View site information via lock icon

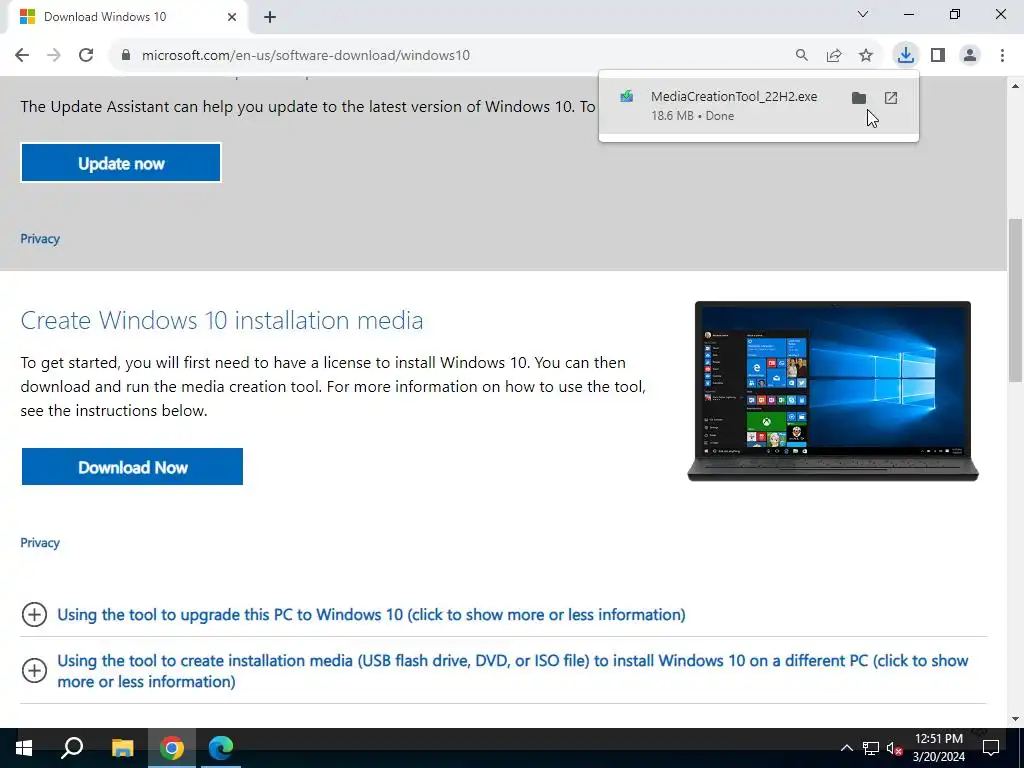click(126, 56)
